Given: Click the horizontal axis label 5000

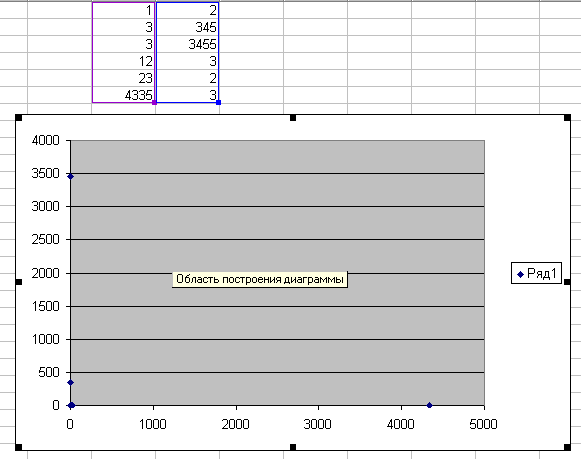Looking at the screenshot, I should pos(483,424).
